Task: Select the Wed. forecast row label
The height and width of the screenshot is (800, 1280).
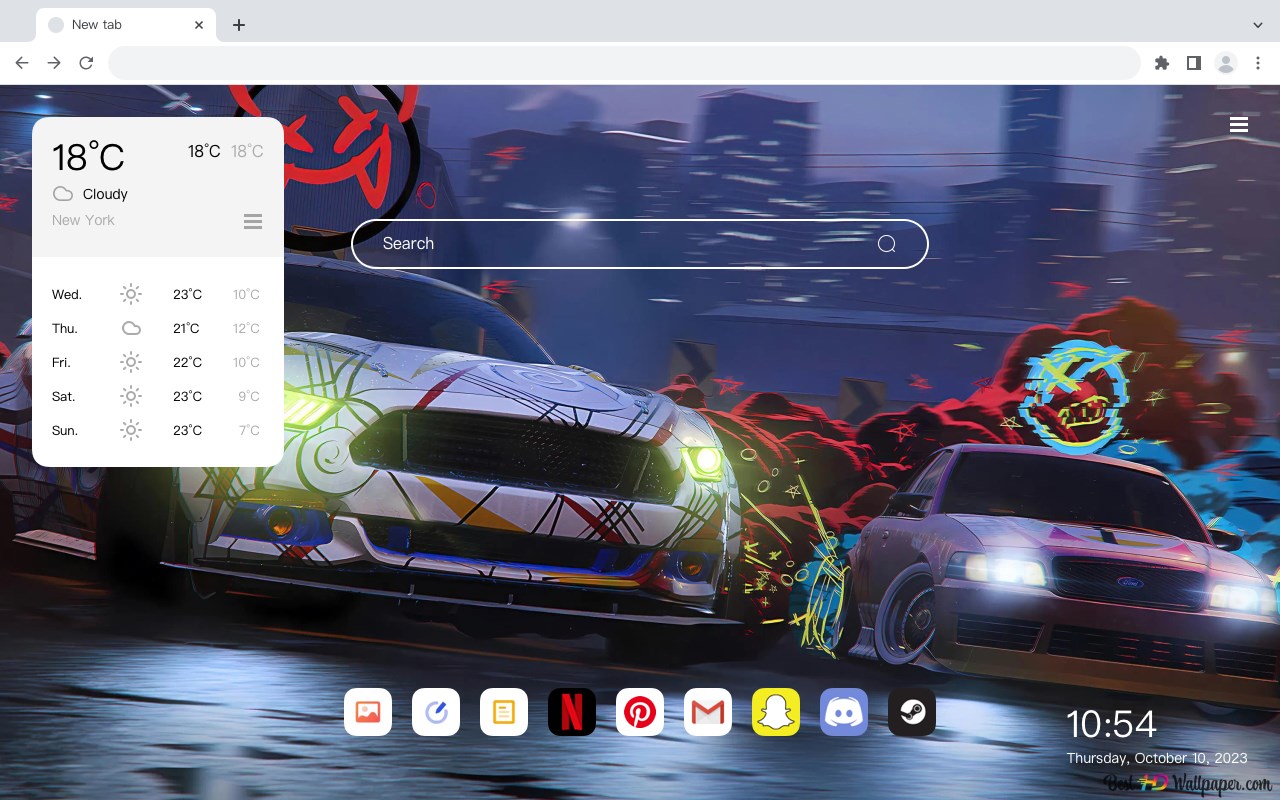Action: [x=67, y=295]
